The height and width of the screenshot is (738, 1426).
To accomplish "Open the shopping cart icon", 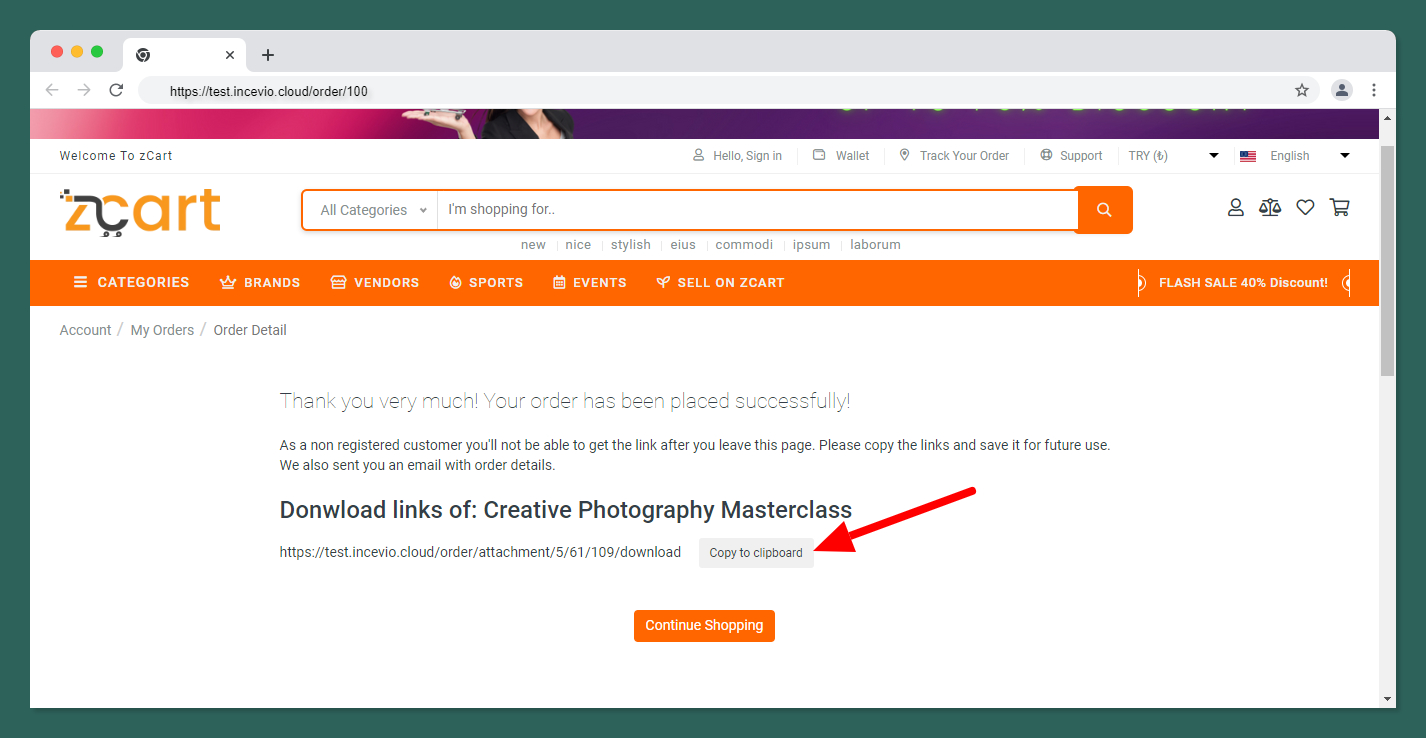I will [1339, 208].
